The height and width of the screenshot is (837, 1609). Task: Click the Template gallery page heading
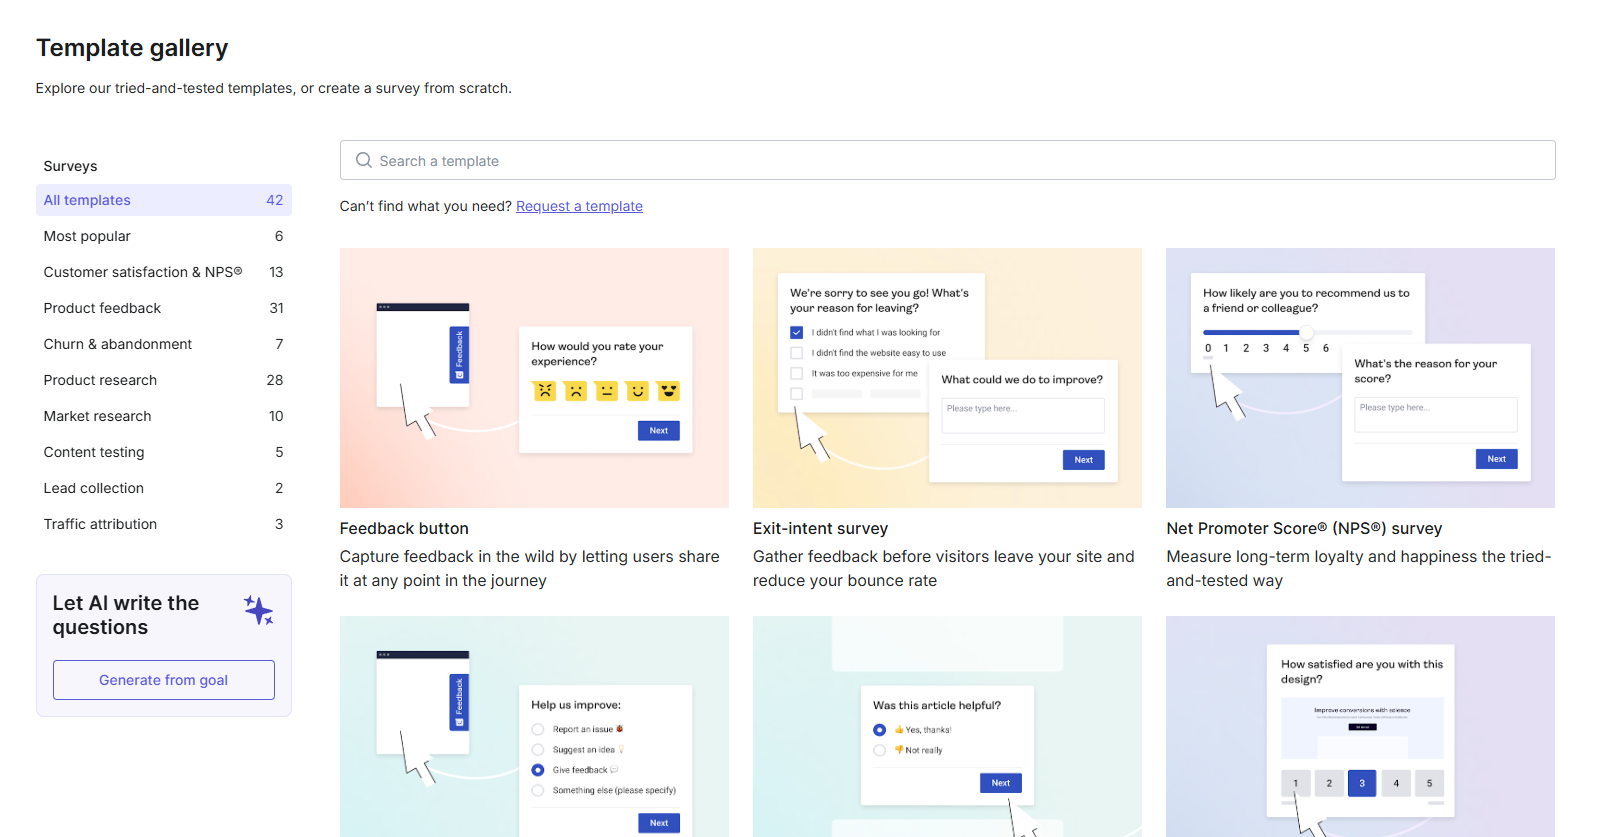tap(132, 47)
